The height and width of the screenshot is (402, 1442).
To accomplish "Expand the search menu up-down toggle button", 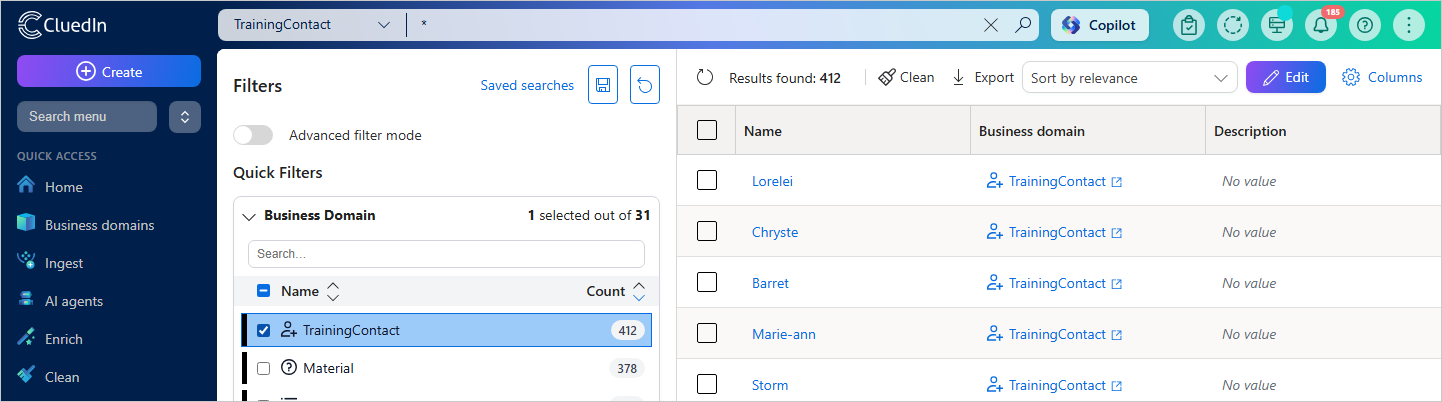I will coord(185,116).
